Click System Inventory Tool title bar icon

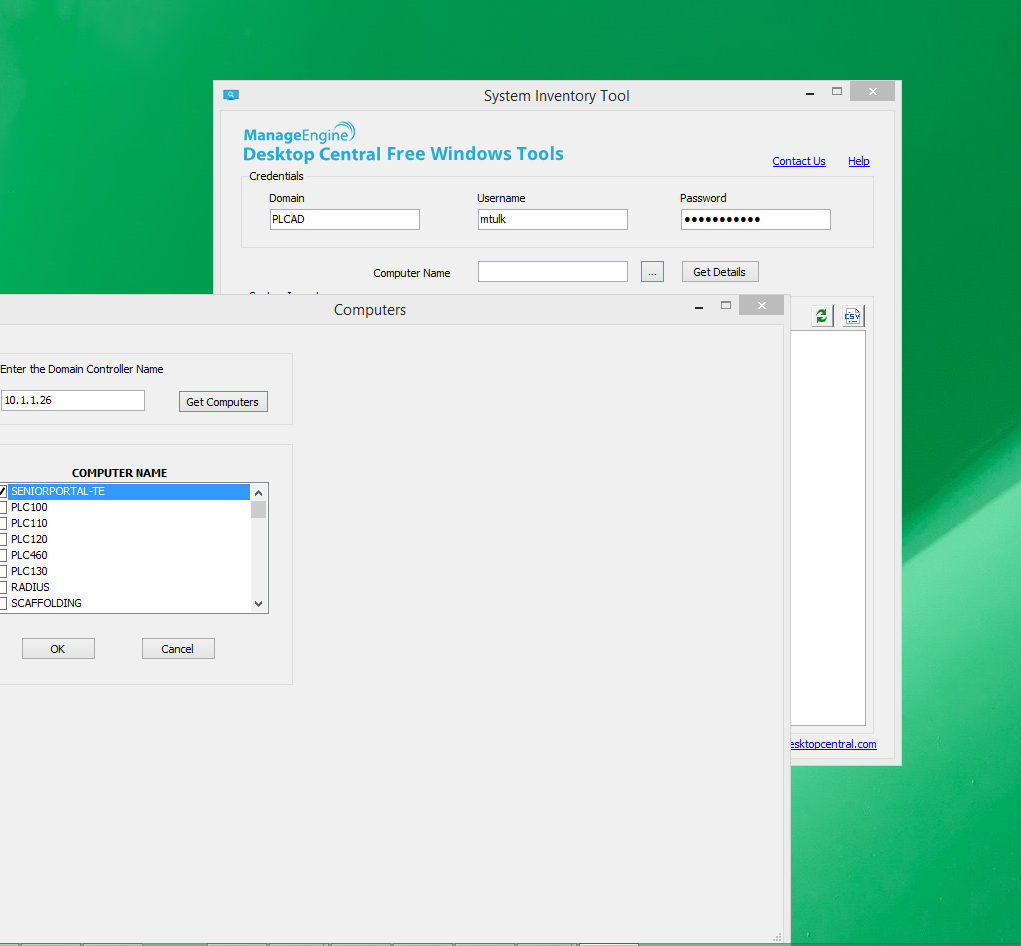coord(231,95)
